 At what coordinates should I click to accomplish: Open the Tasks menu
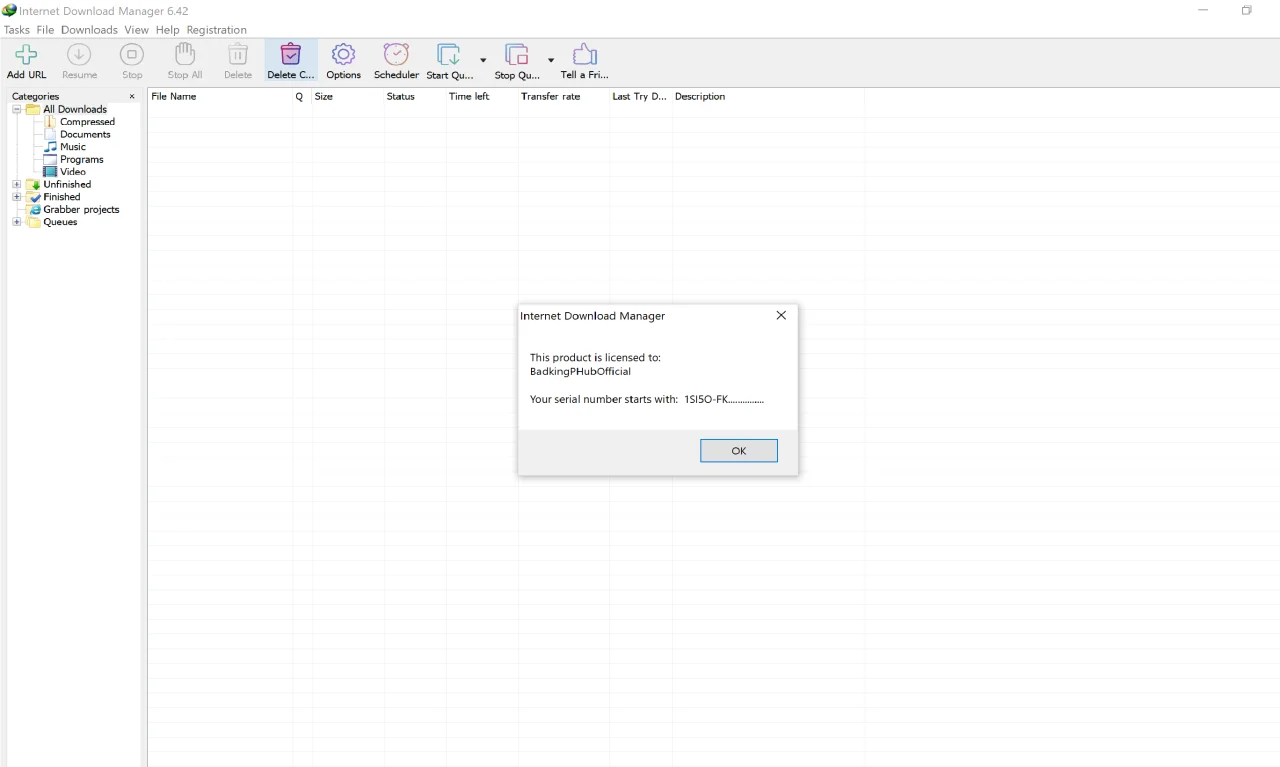coord(17,30)
